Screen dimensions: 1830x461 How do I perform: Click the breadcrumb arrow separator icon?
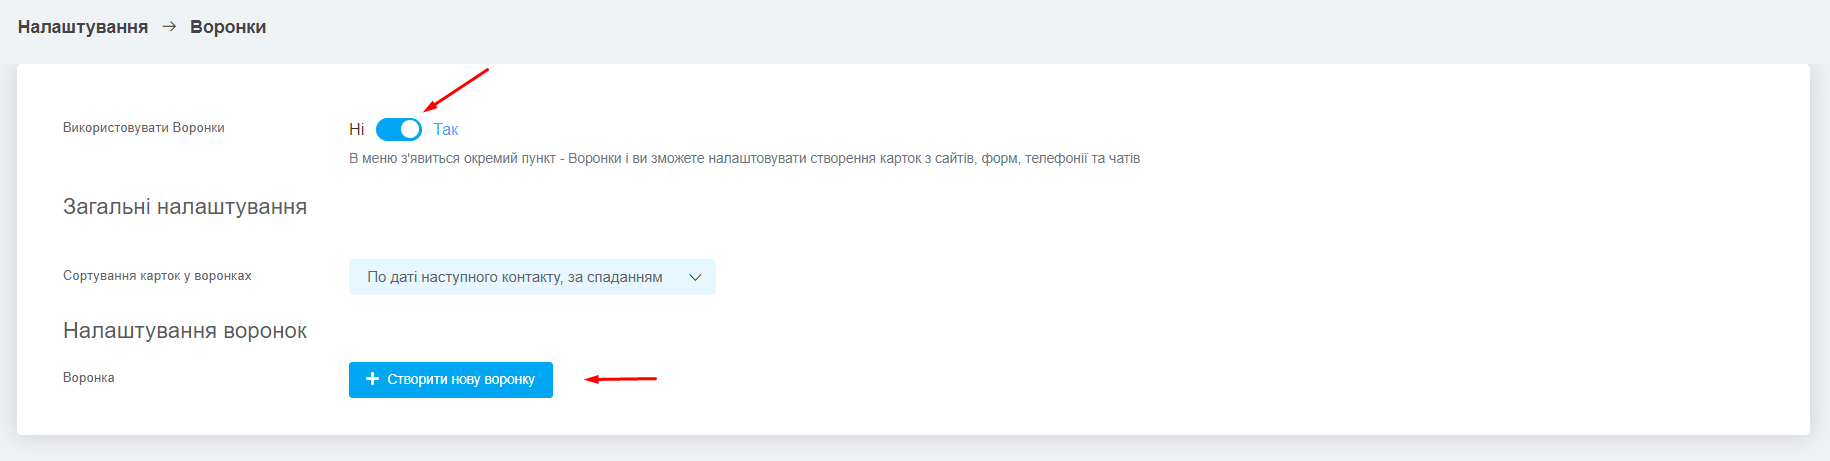point(169,27)
